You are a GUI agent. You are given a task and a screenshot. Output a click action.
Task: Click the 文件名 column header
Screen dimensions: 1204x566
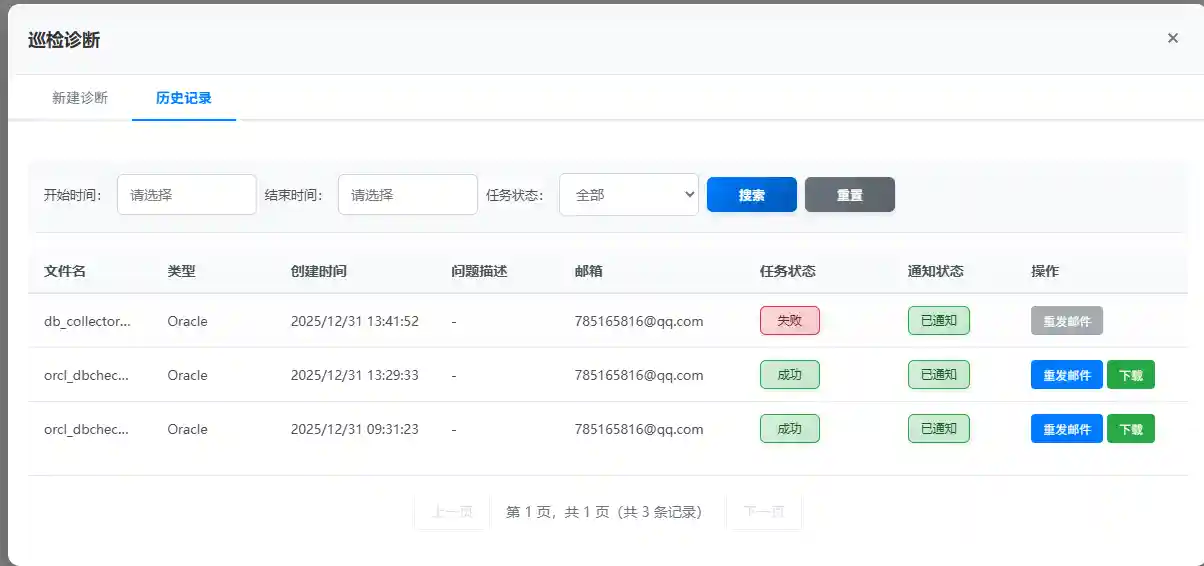[65, 271]
